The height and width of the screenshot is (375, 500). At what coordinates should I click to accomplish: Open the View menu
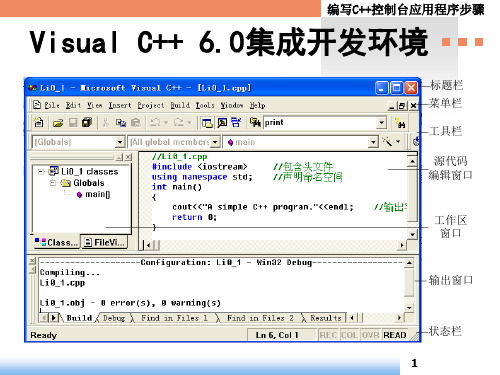pos(95,105)
